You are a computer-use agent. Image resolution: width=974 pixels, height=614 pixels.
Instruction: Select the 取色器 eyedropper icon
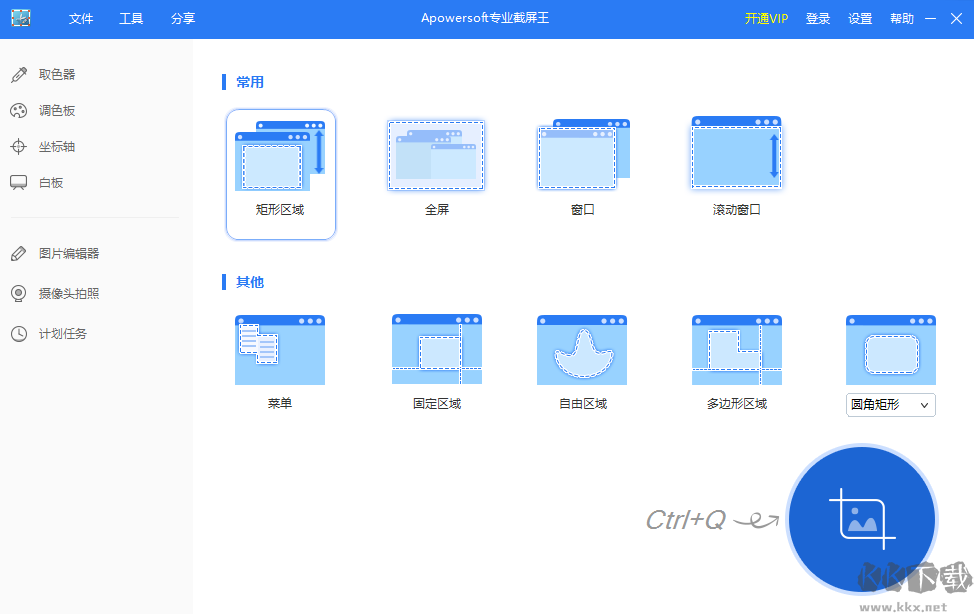coord(19,75)
